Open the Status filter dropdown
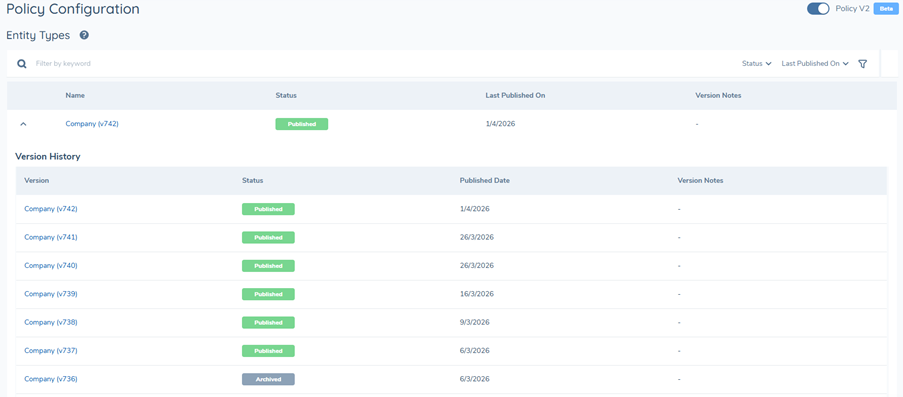The width and height of the screenshot is (903, 397). [x=756, y=64]
